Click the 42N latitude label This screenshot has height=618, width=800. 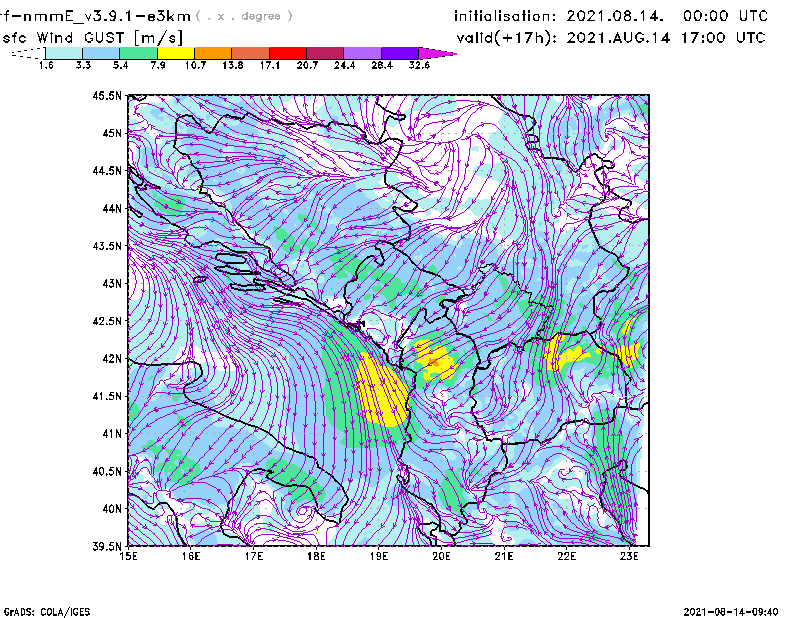pyautogui.click(x=112, y=358)
